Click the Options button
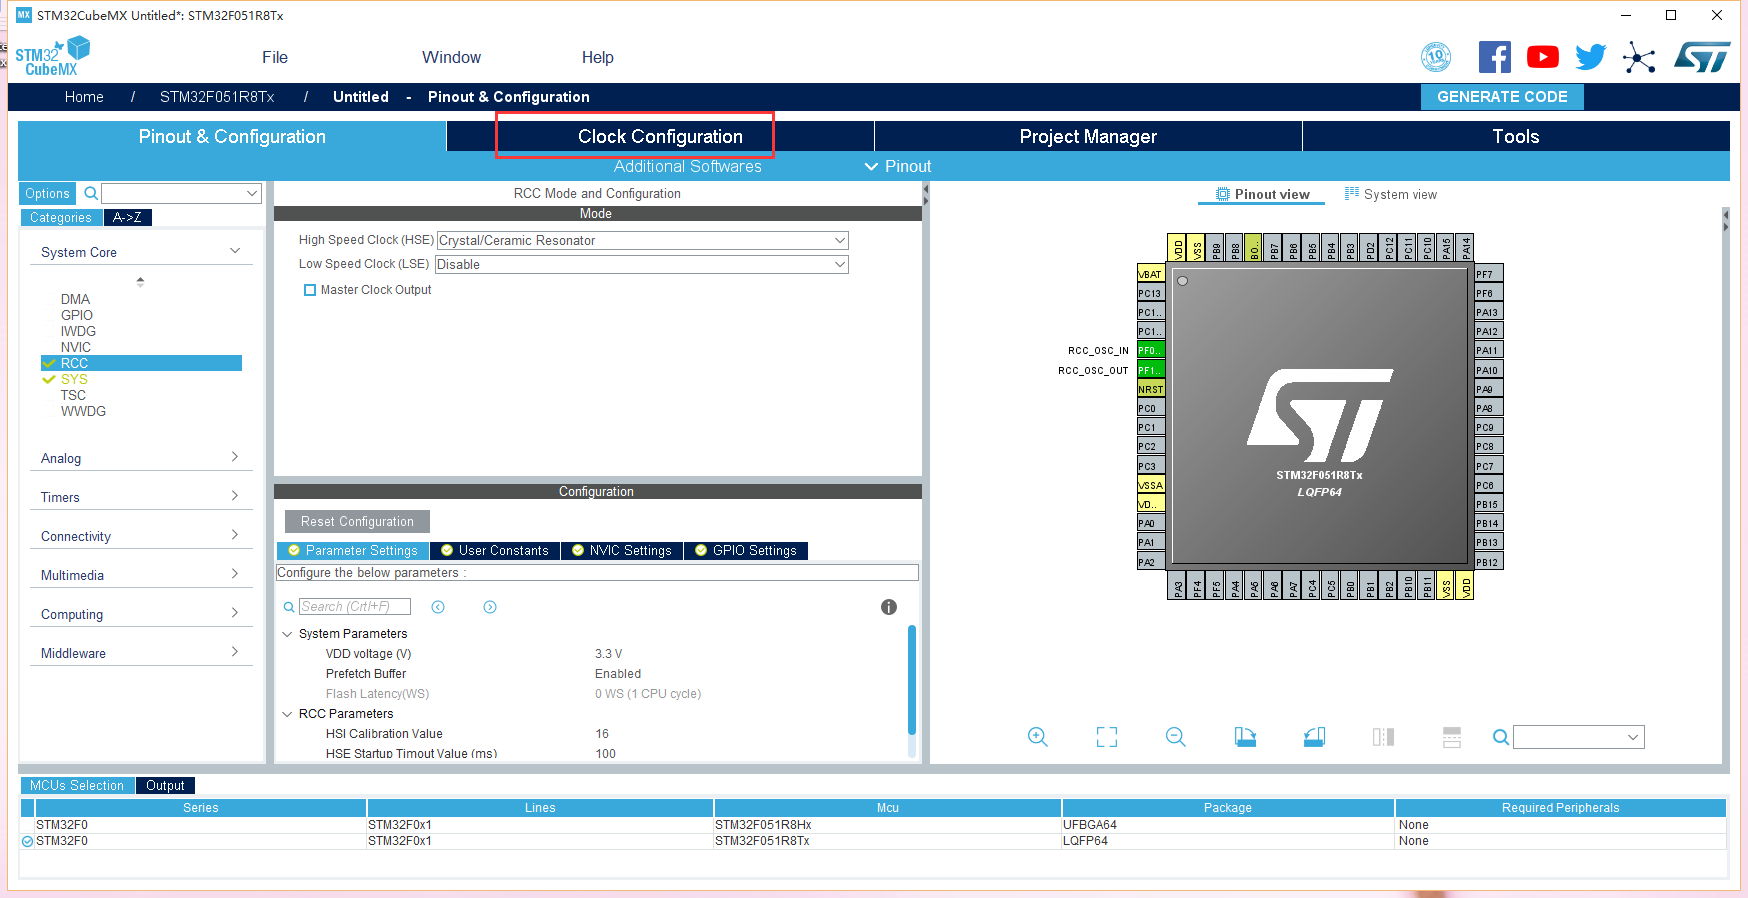 [48, 193]
